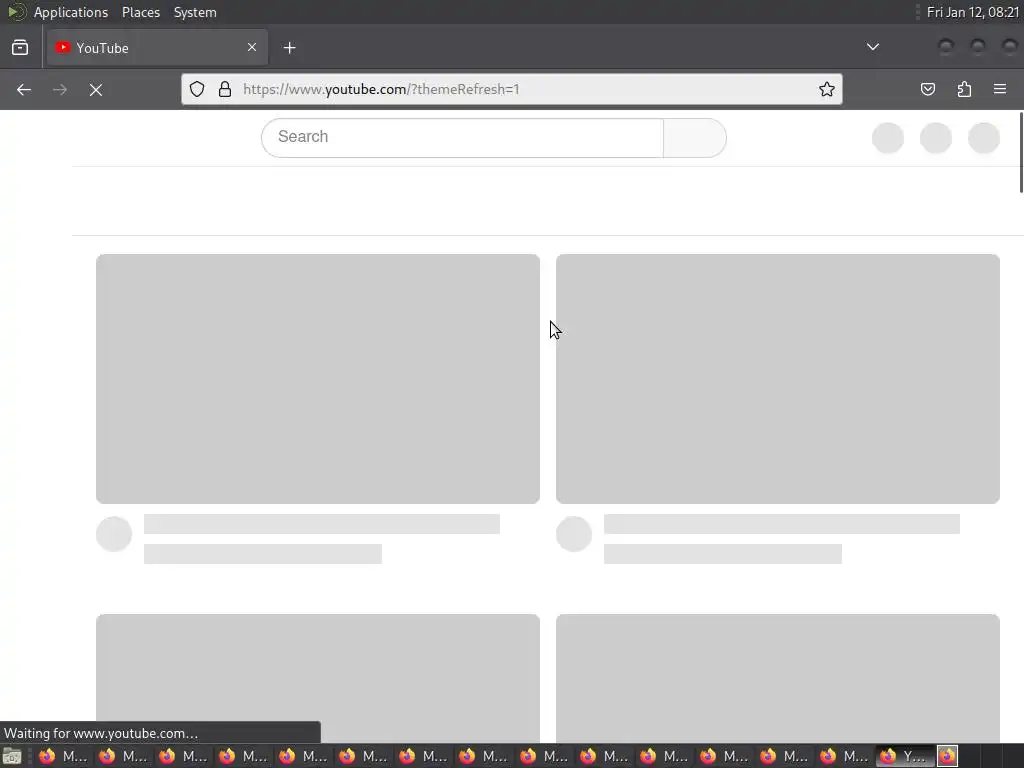Bookmark this page with the star
The image size is (1024, 768).
[827, 89]
